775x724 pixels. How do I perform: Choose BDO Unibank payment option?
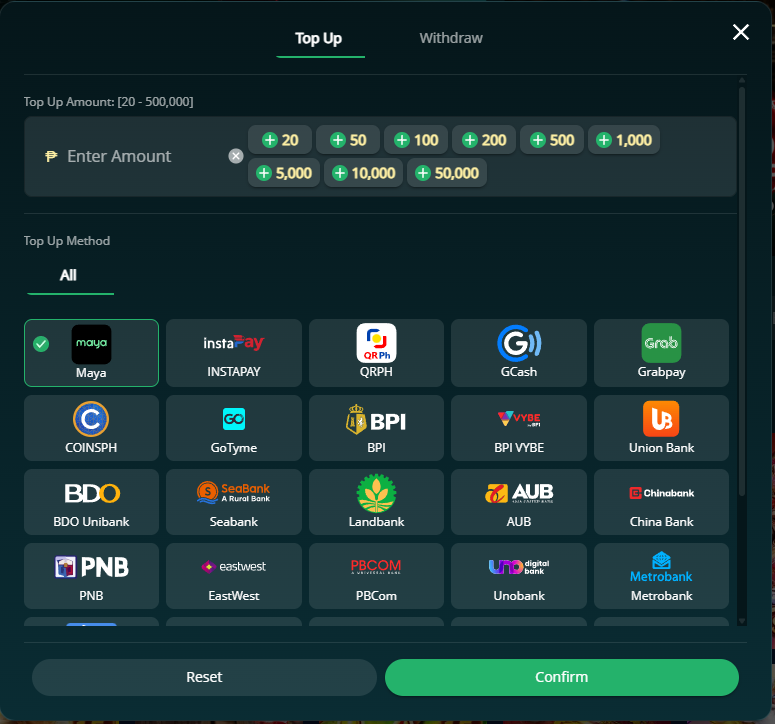click(x=91, y=502)
